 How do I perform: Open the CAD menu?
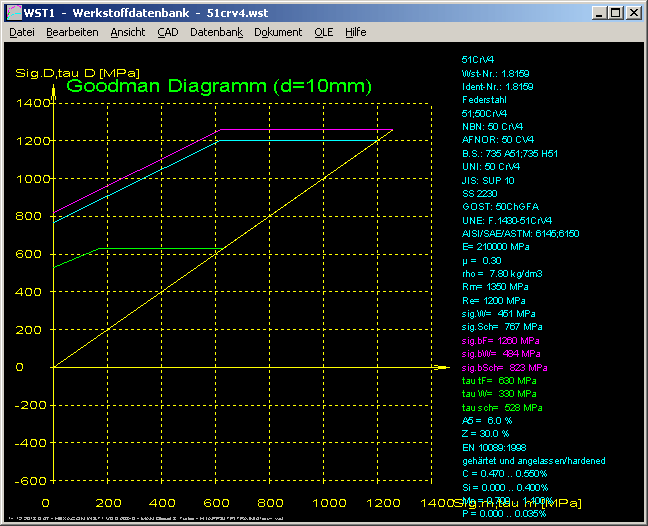tap(168, 32)
